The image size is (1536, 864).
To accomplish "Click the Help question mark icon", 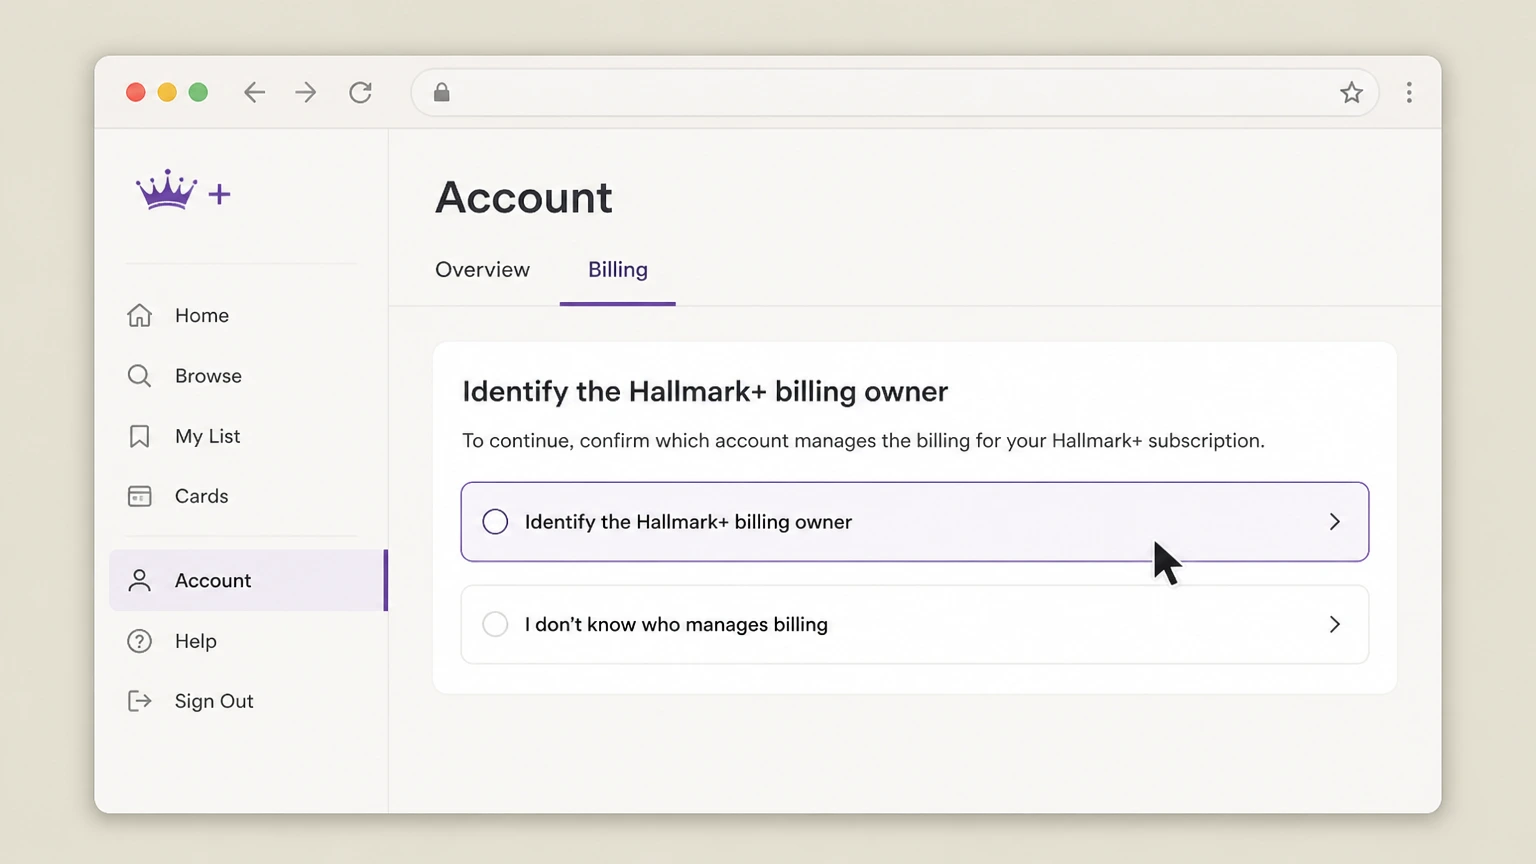I will [x=139, y=641].
